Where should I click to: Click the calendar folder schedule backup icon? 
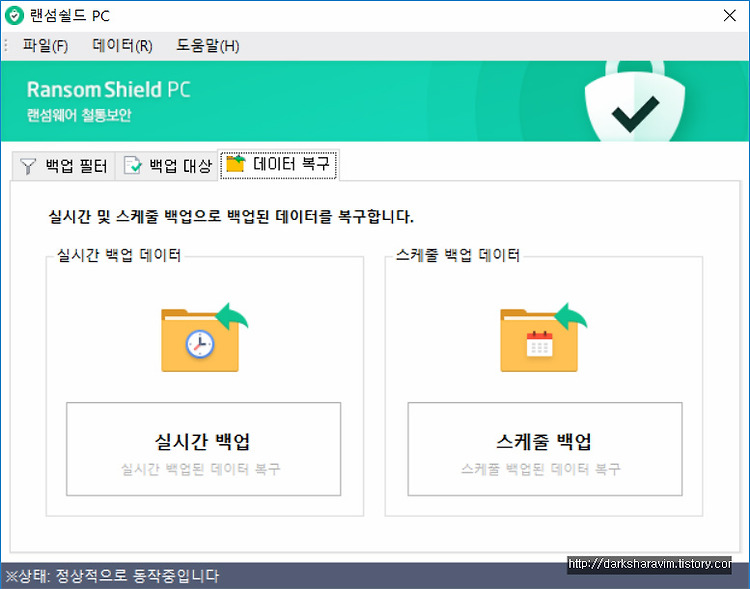pos(543,337)
